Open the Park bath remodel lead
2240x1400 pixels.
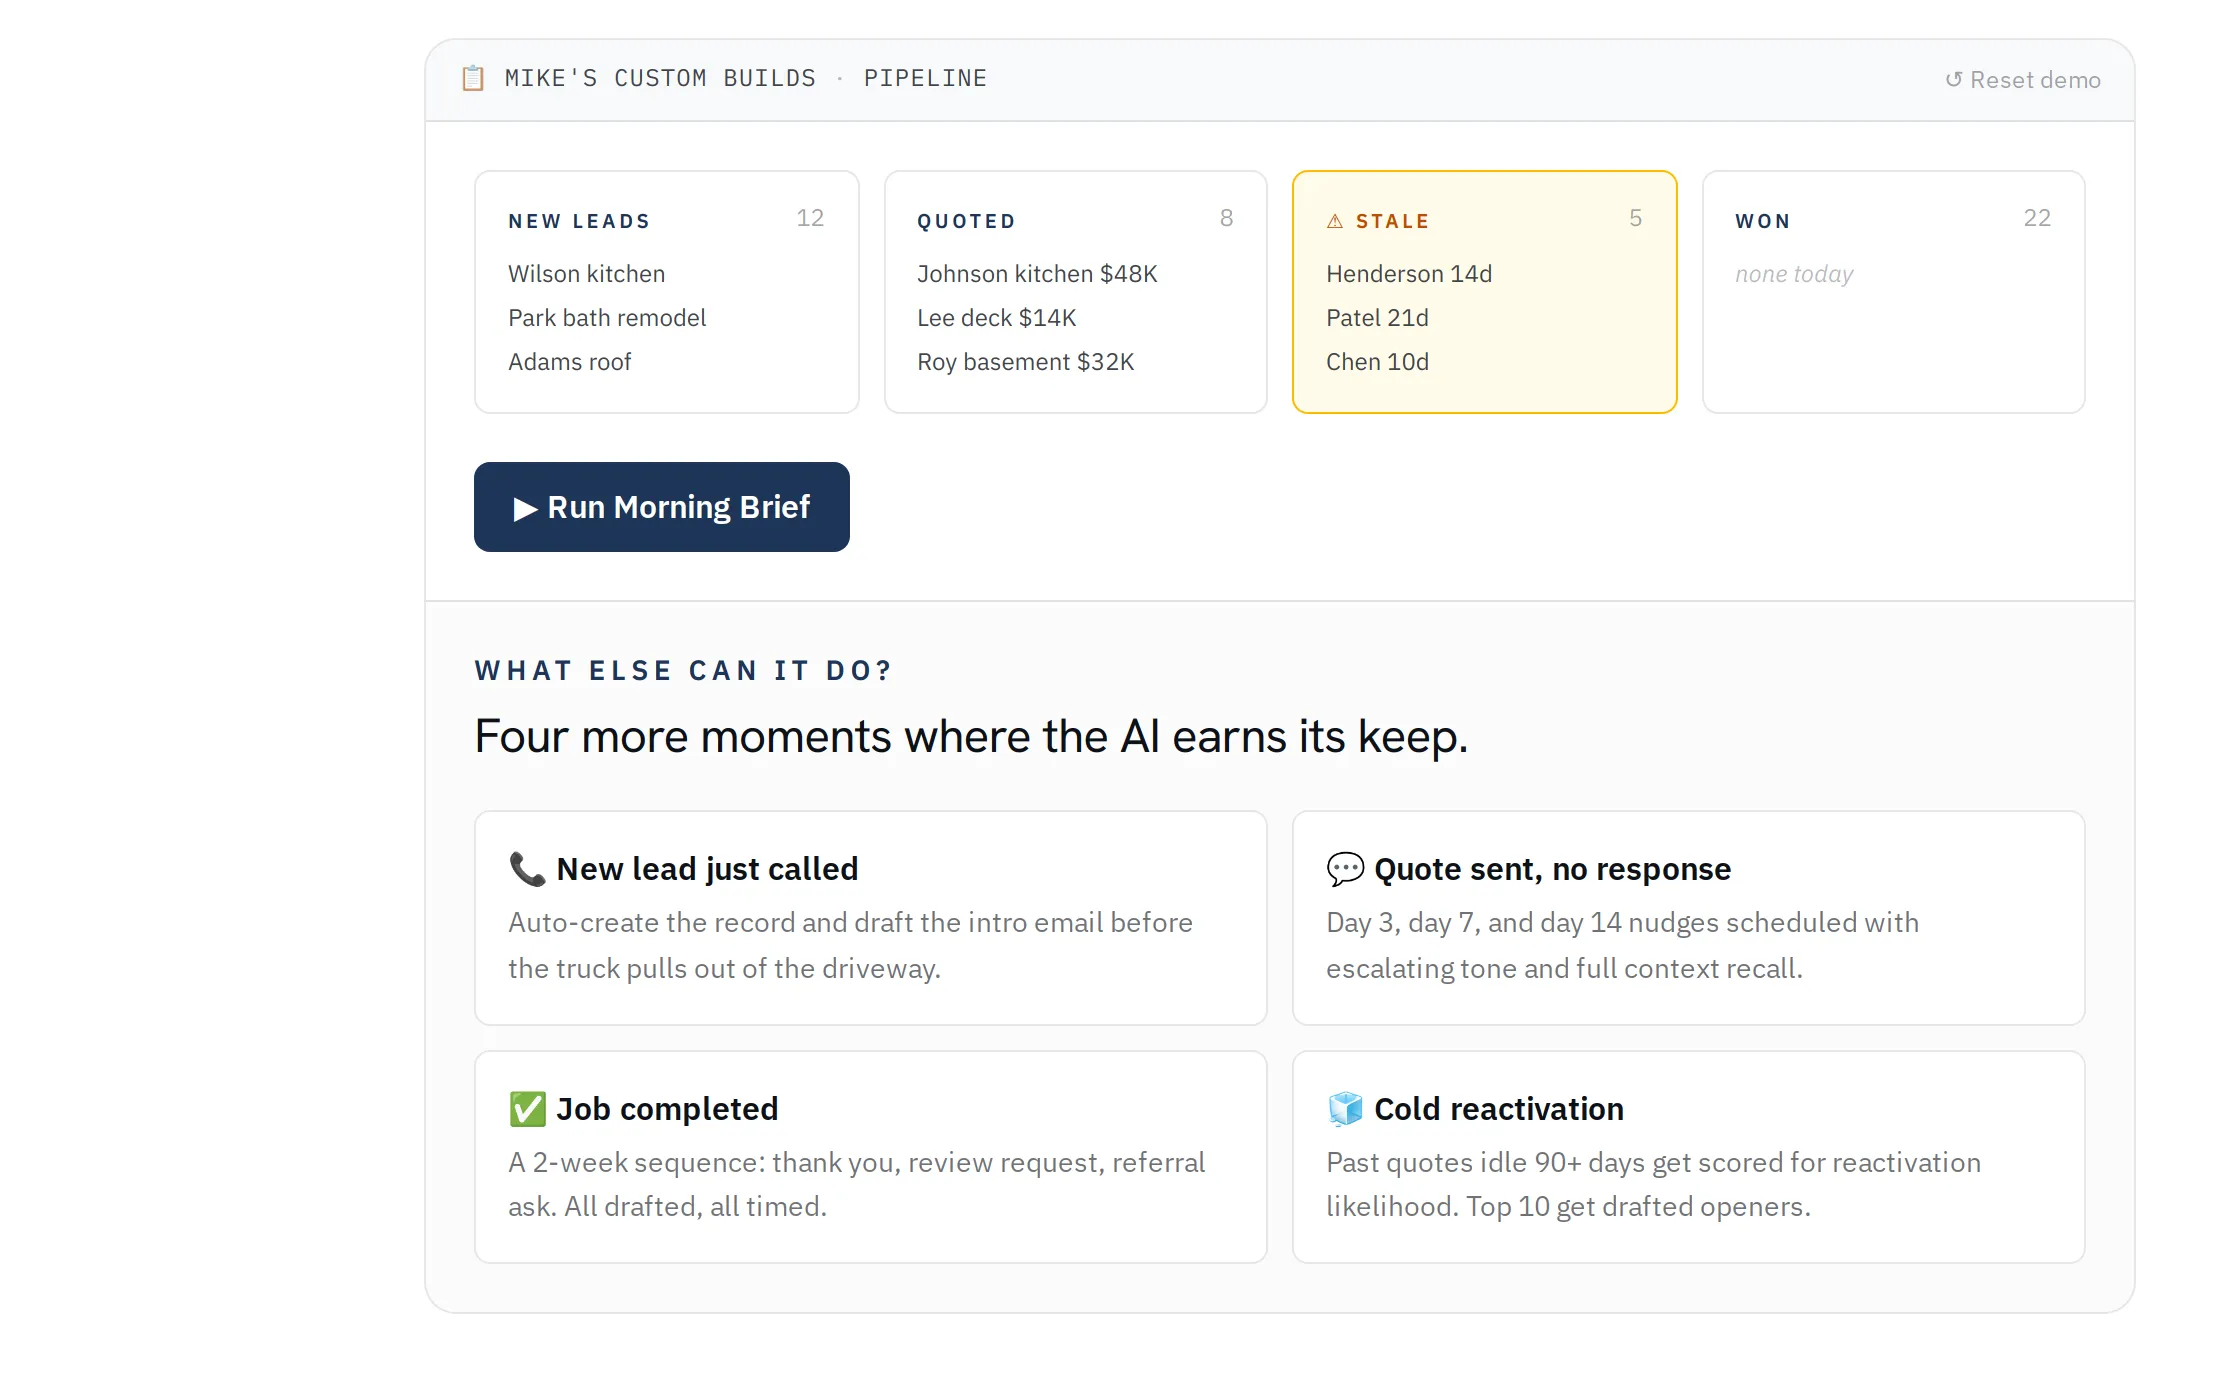coord(607,318)
